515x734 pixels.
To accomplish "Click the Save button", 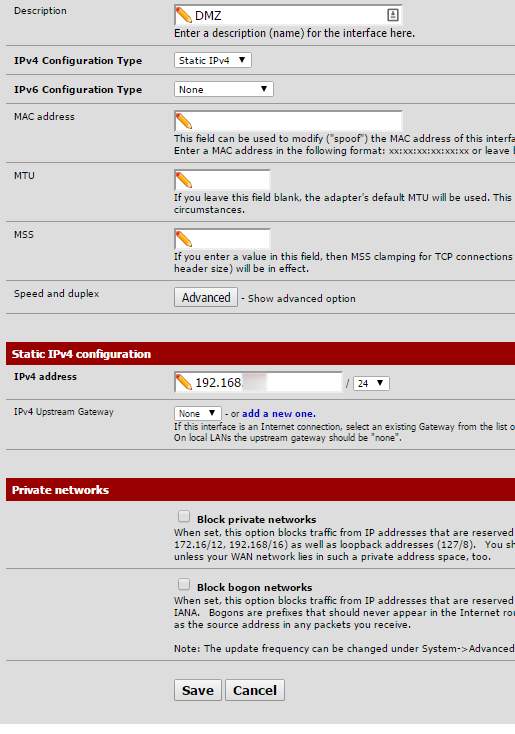I will click(198, 690).
